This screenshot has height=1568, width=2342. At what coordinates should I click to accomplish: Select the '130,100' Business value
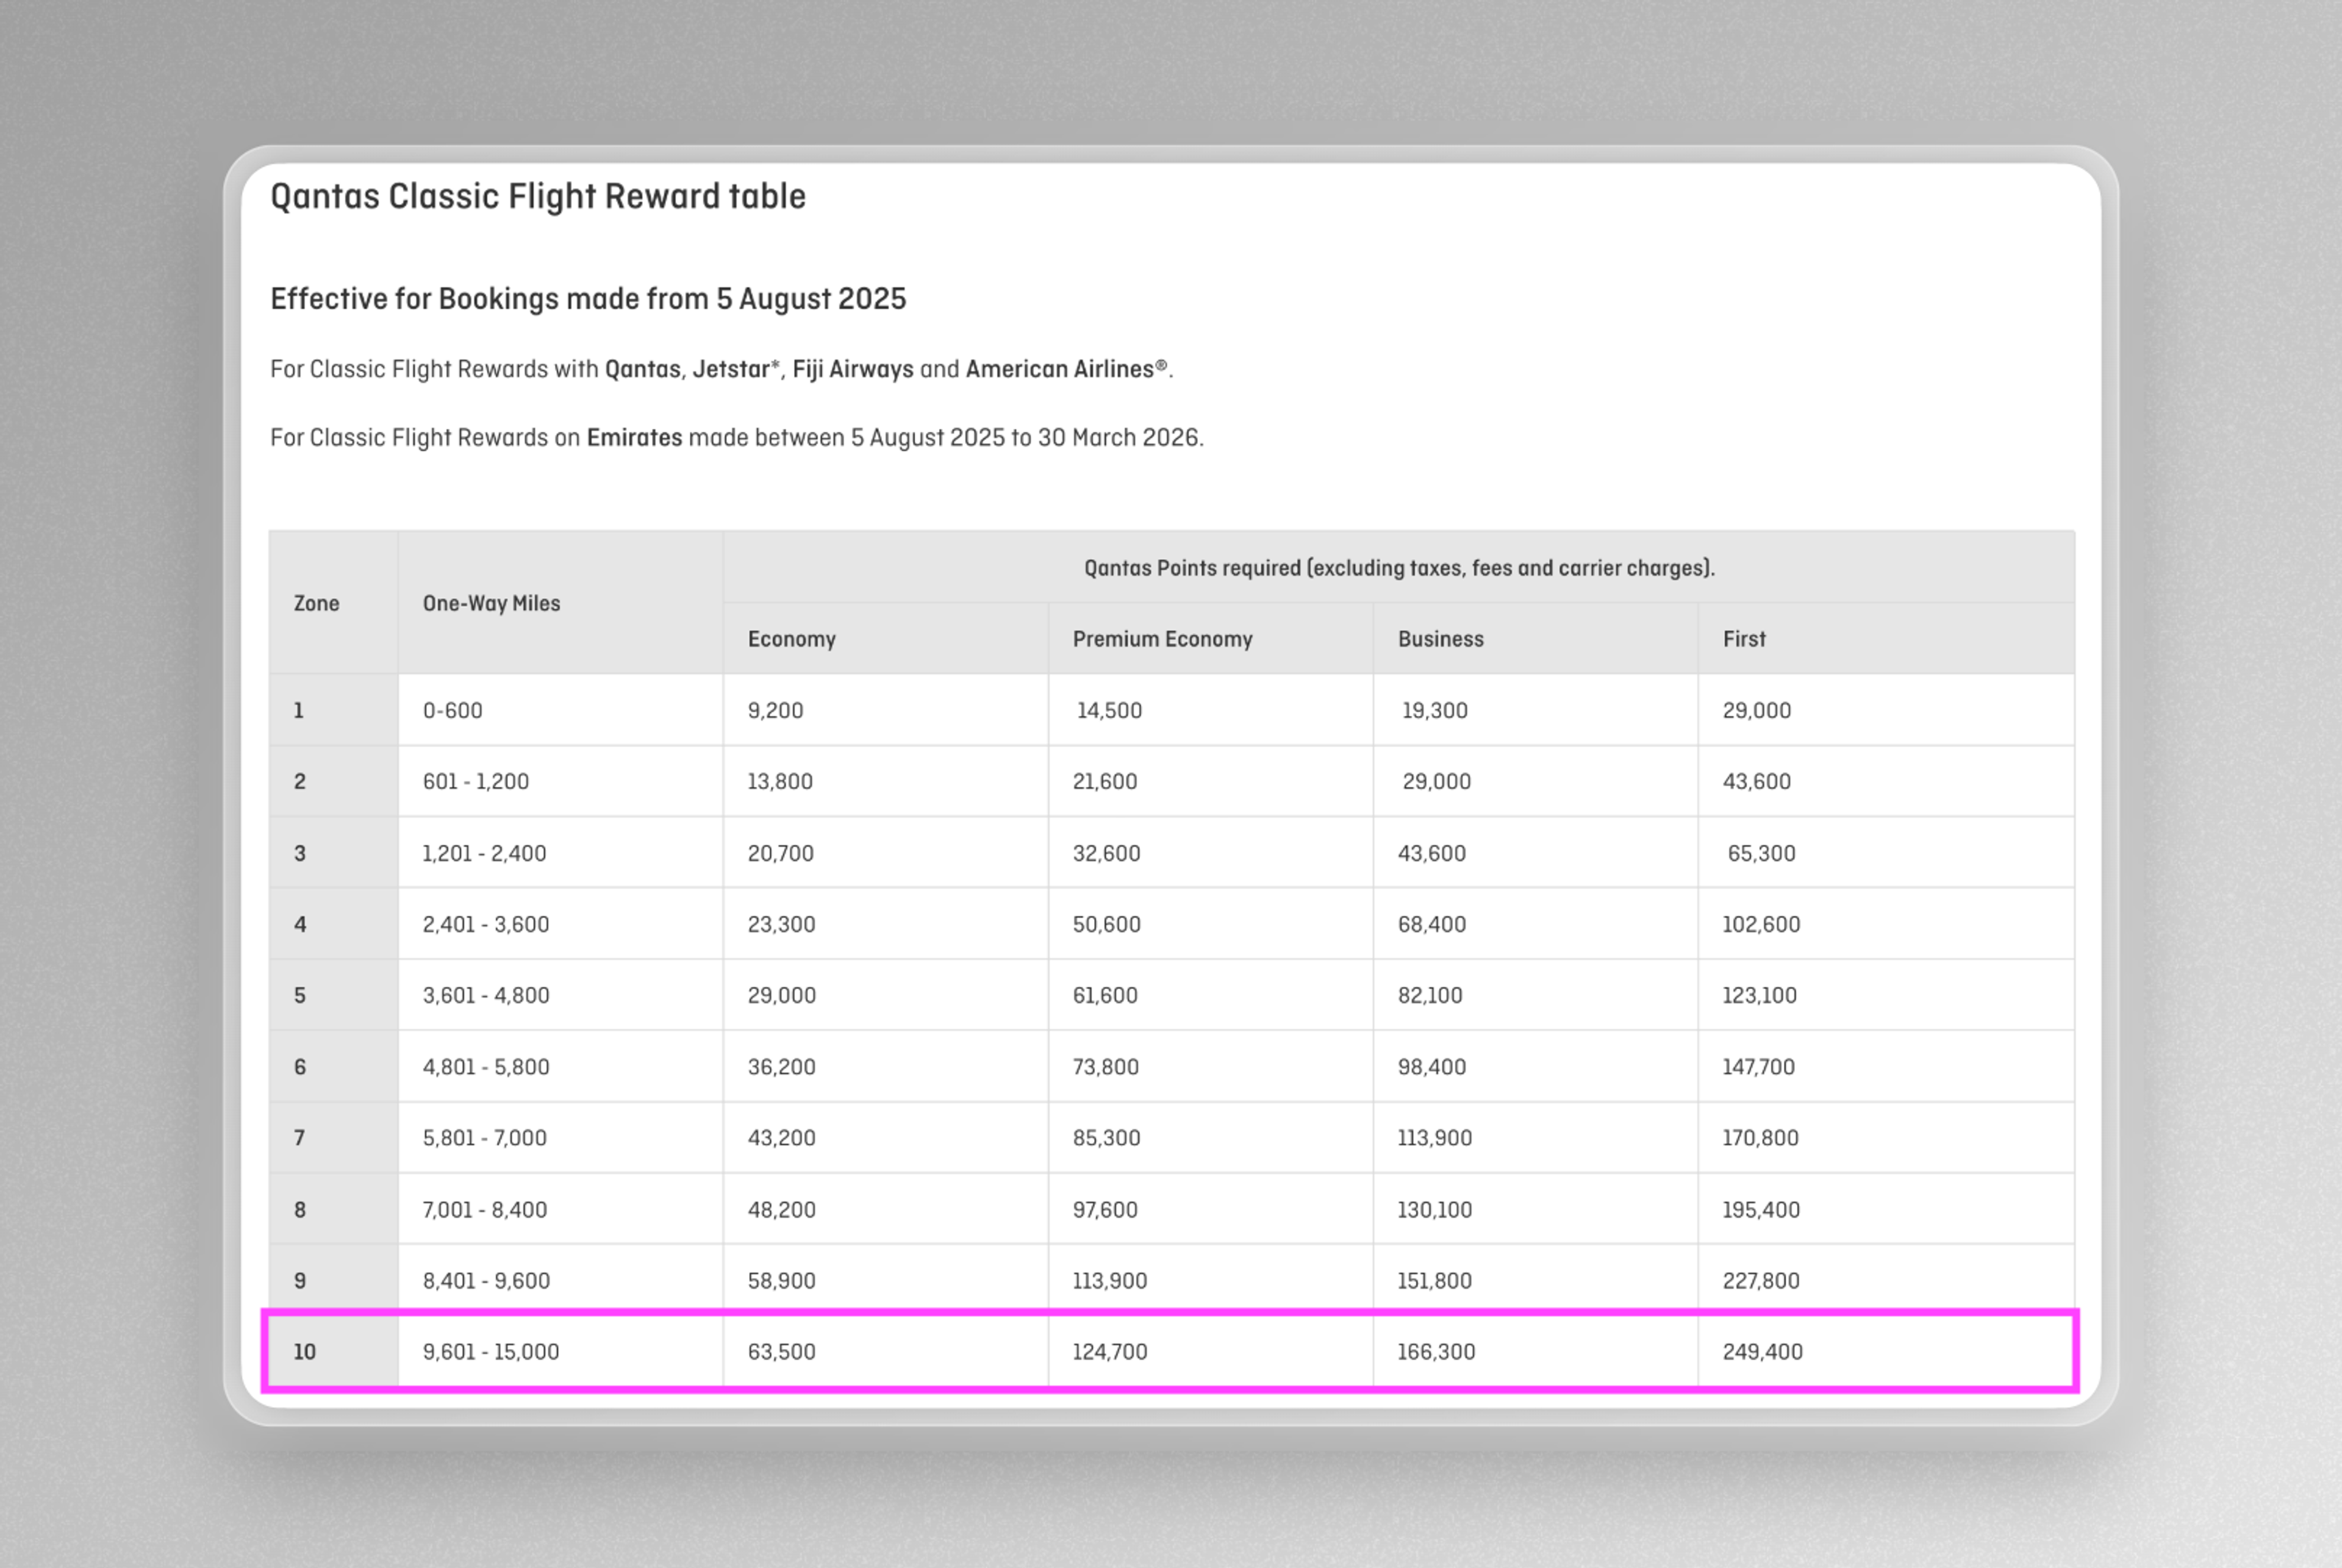coord(1435,1210)
